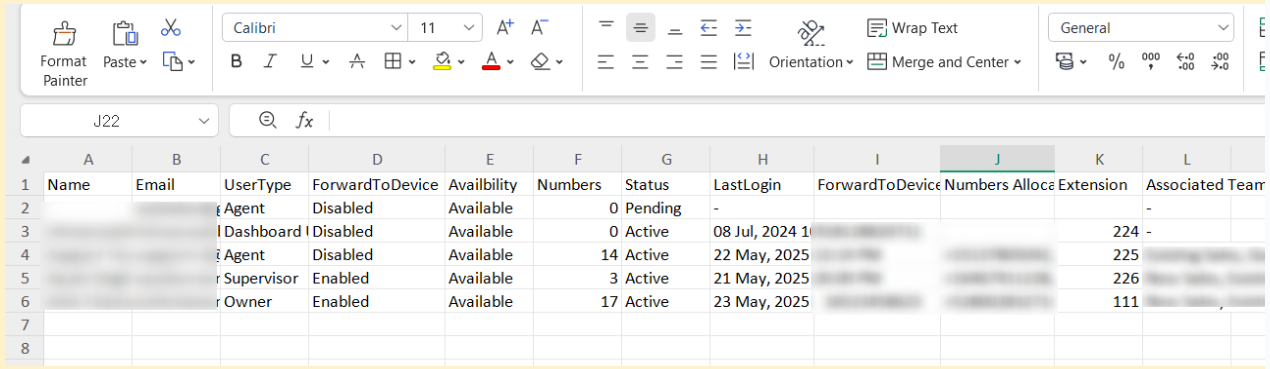Toggle underline formatting
The image size is (1270, 369).
(x=306, y=62)
